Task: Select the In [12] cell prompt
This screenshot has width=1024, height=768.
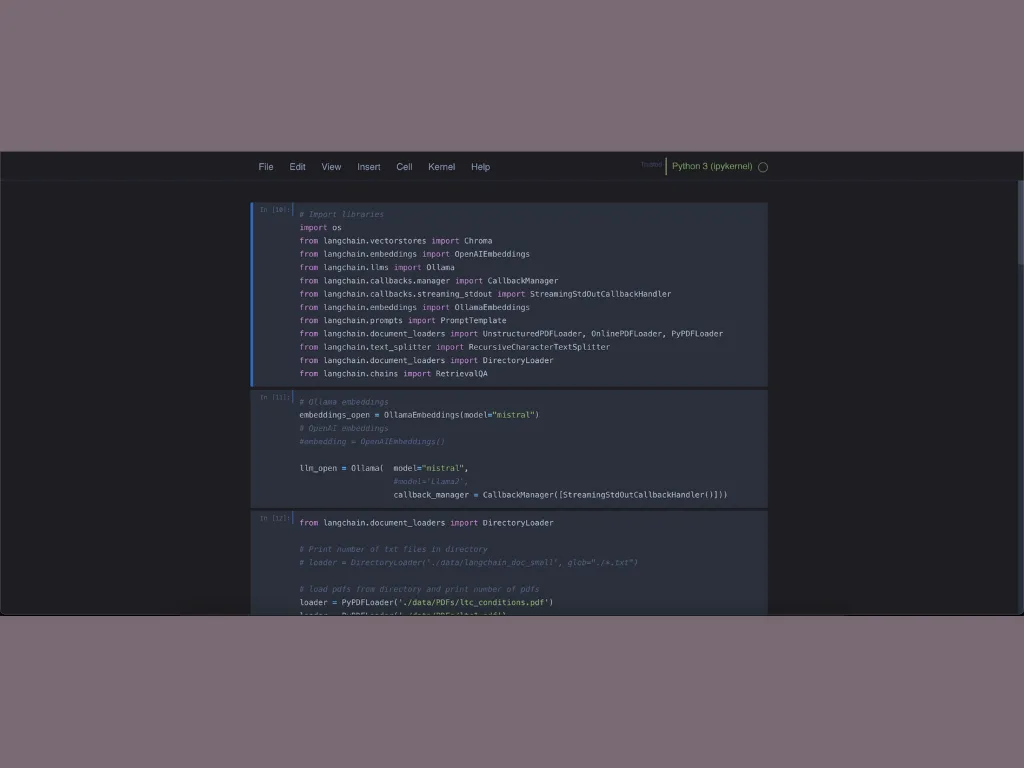Action: coord(274,518)
